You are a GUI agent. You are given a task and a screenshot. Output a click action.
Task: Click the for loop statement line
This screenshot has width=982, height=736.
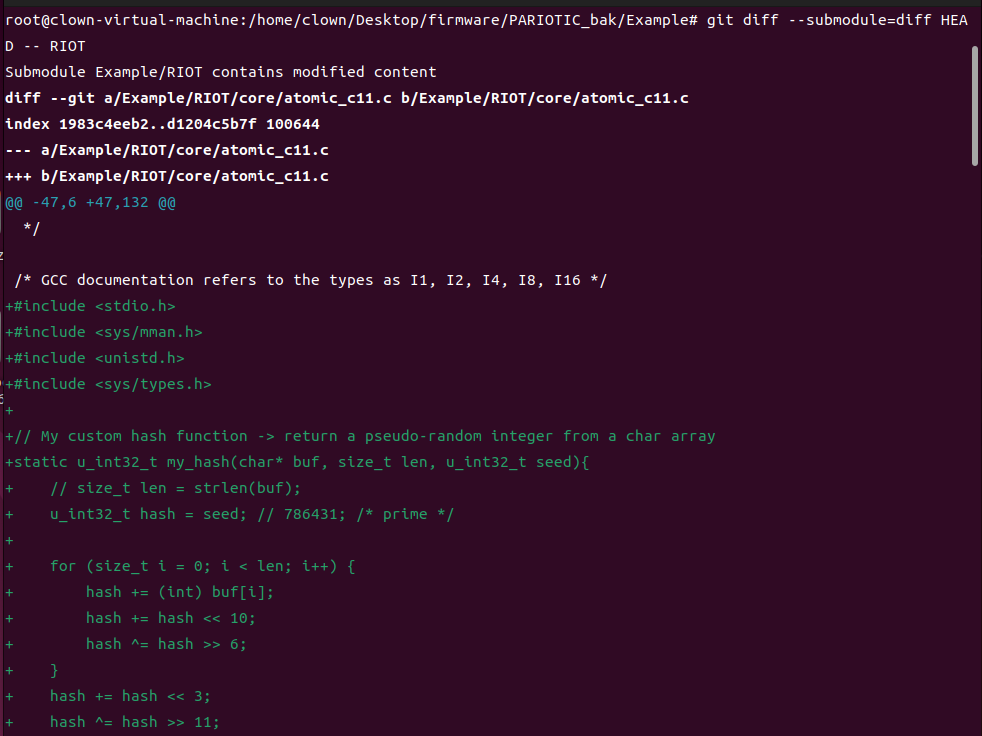(203, 566)
